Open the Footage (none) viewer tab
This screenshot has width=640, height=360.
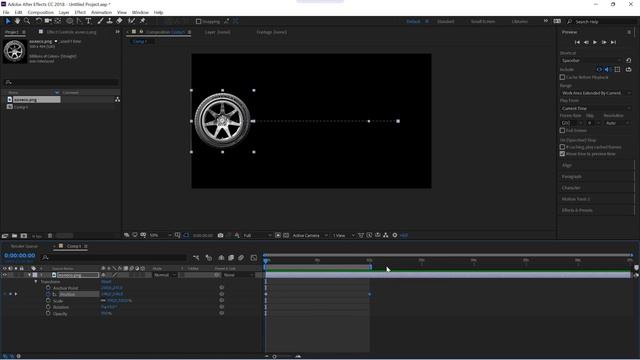pos(271,32)
